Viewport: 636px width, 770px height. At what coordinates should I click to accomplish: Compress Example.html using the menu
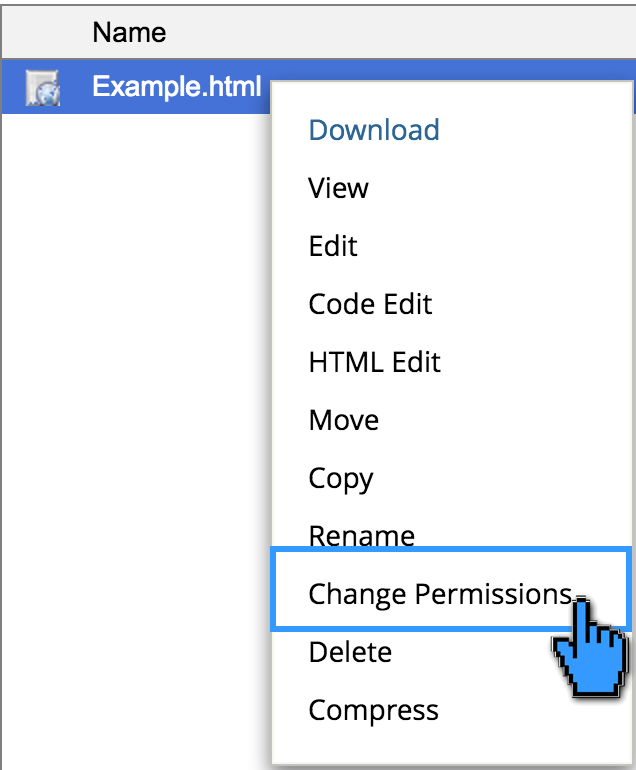coord(373,711)
